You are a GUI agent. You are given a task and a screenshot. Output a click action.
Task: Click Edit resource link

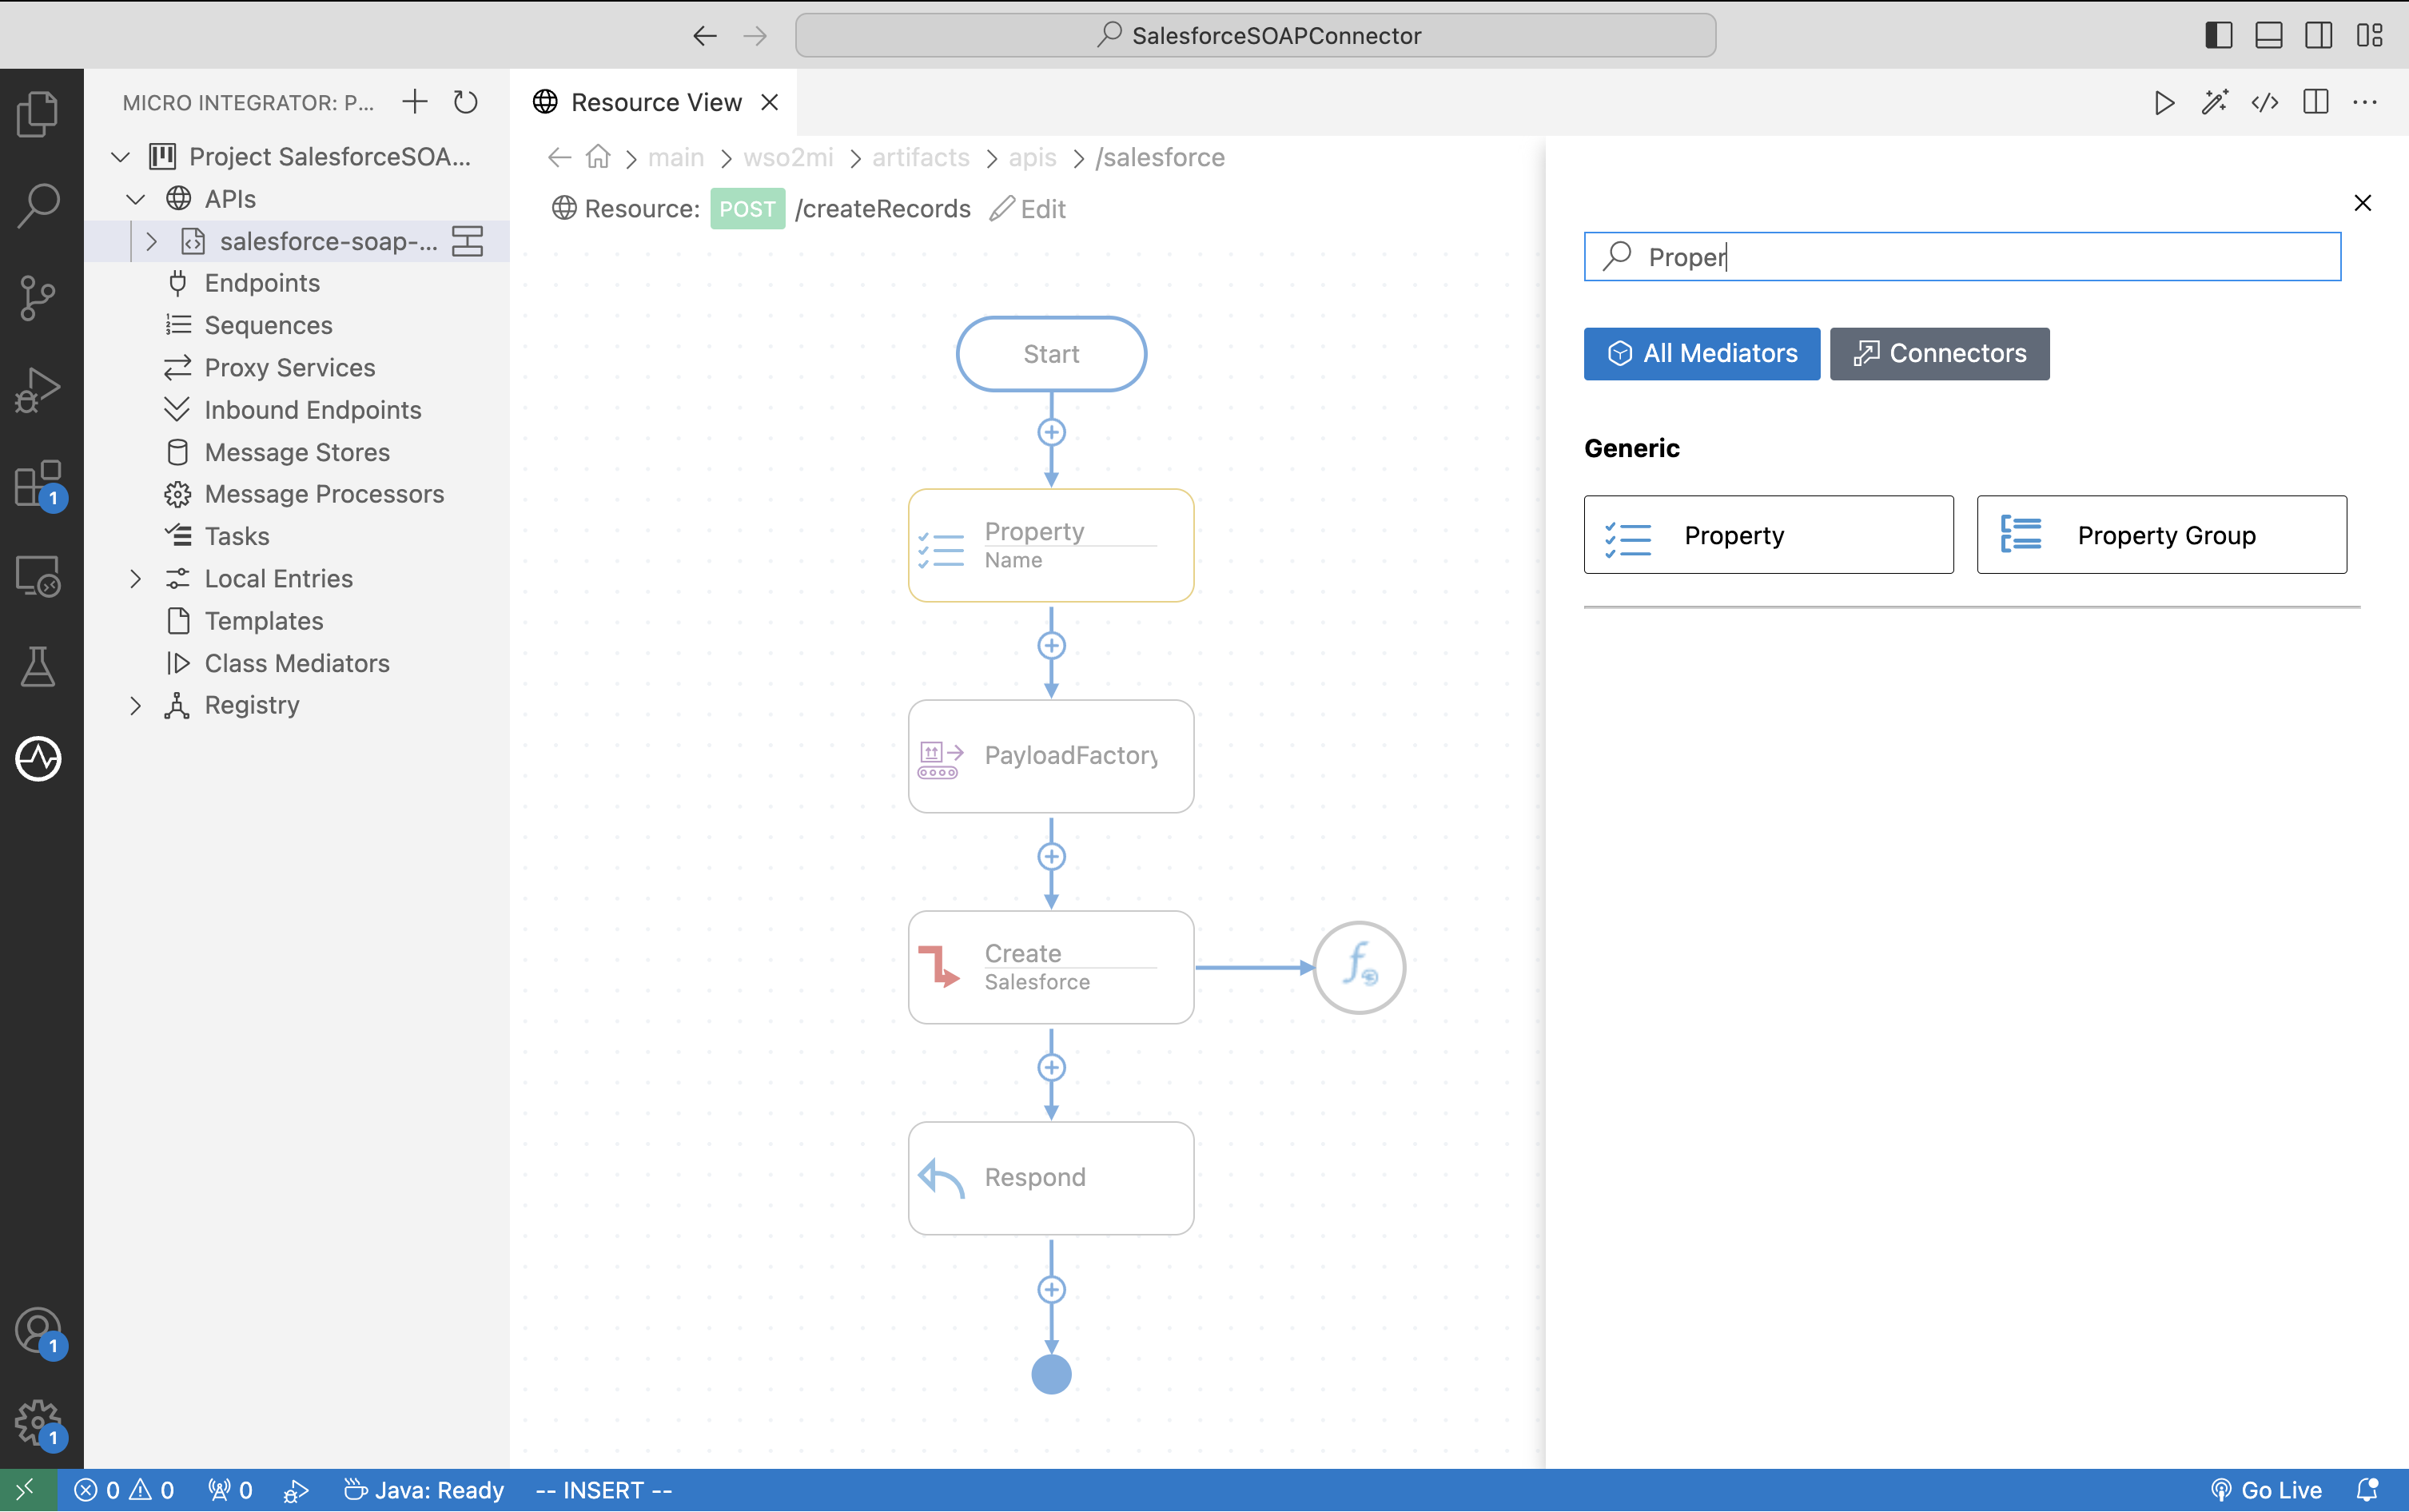click(x=1027, y=209)
